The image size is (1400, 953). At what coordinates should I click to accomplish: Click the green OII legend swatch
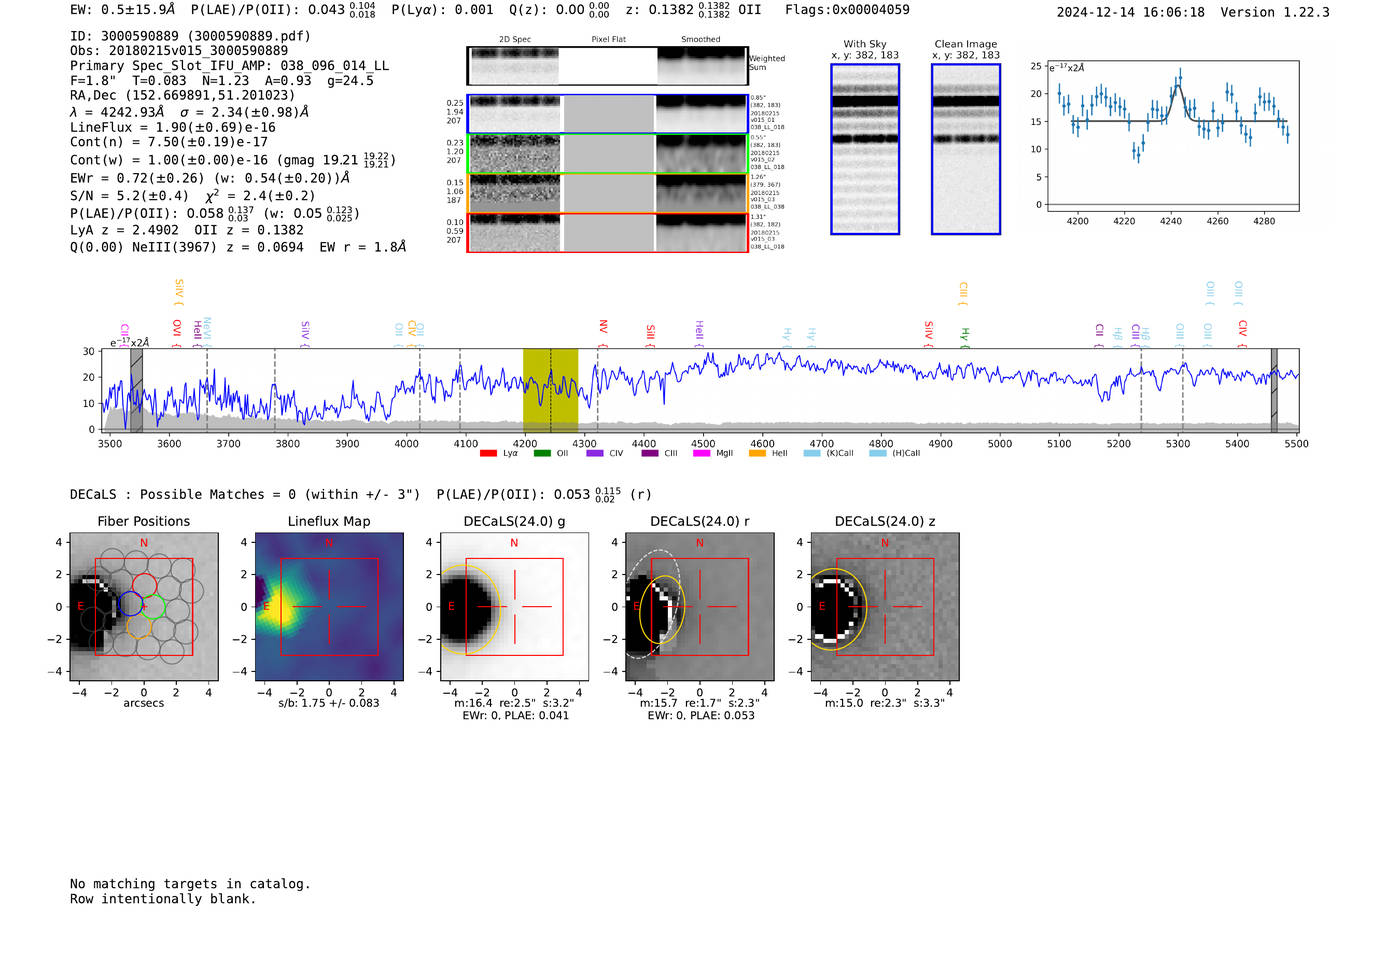pos(542,453)
